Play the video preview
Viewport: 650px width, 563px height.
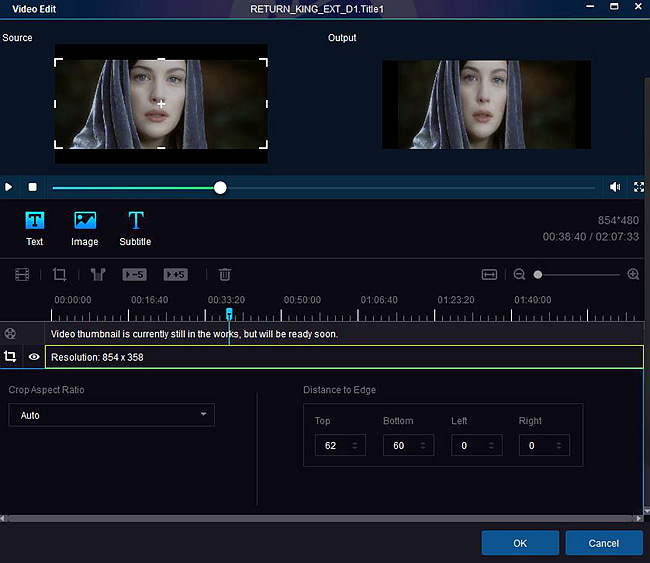(x=8, y=187)
